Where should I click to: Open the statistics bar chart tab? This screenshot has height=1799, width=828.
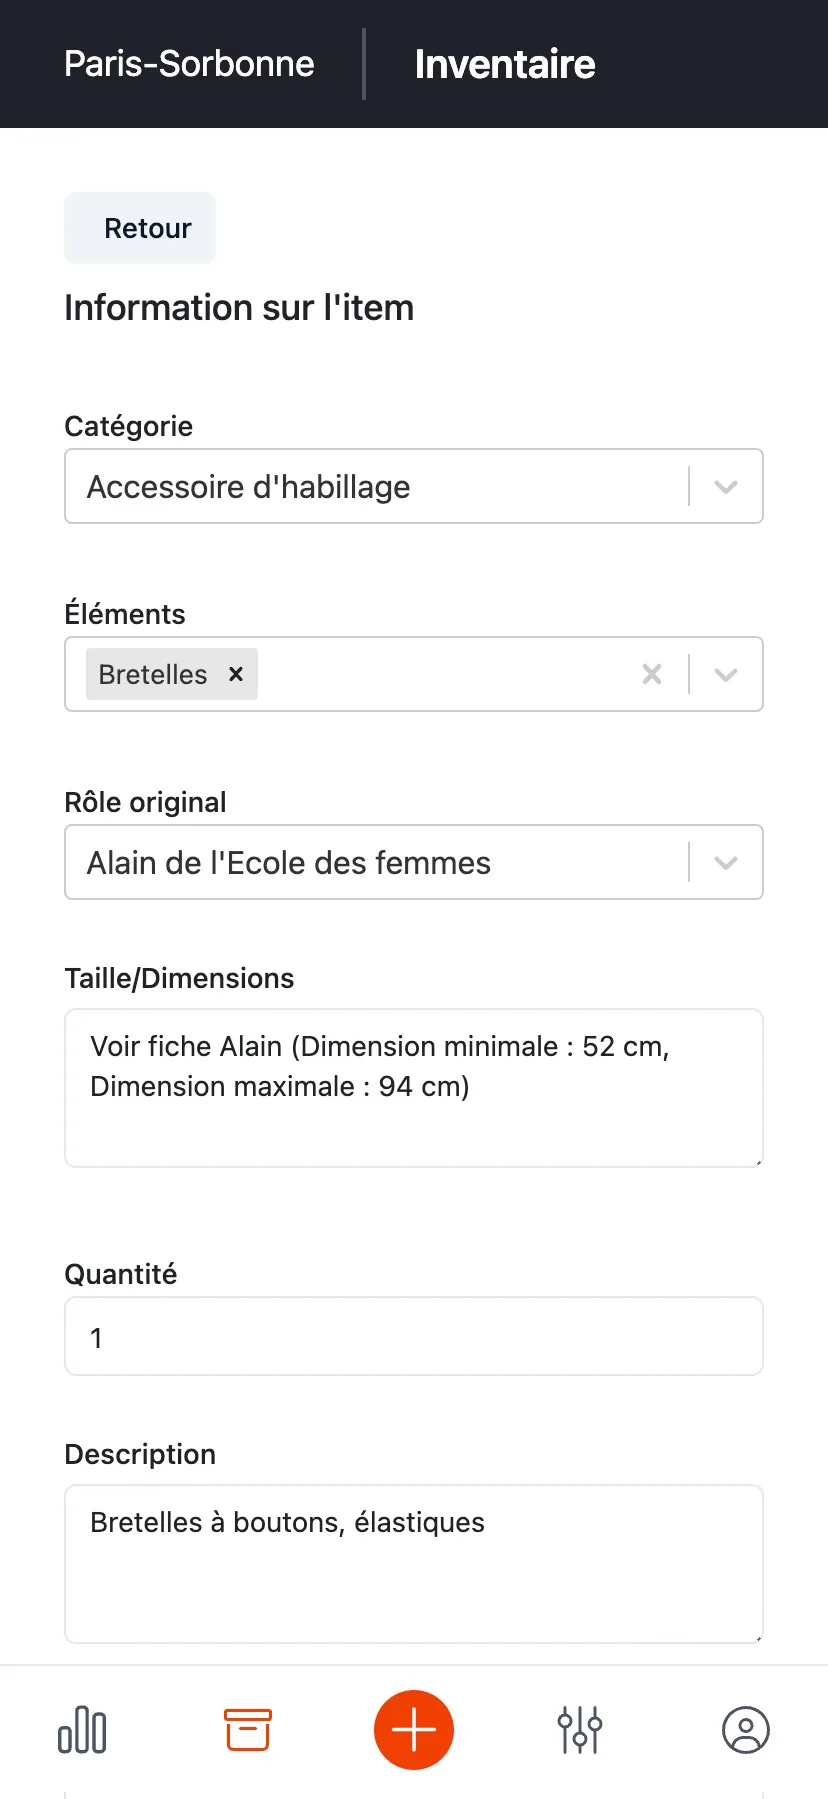coord(82,1730)
